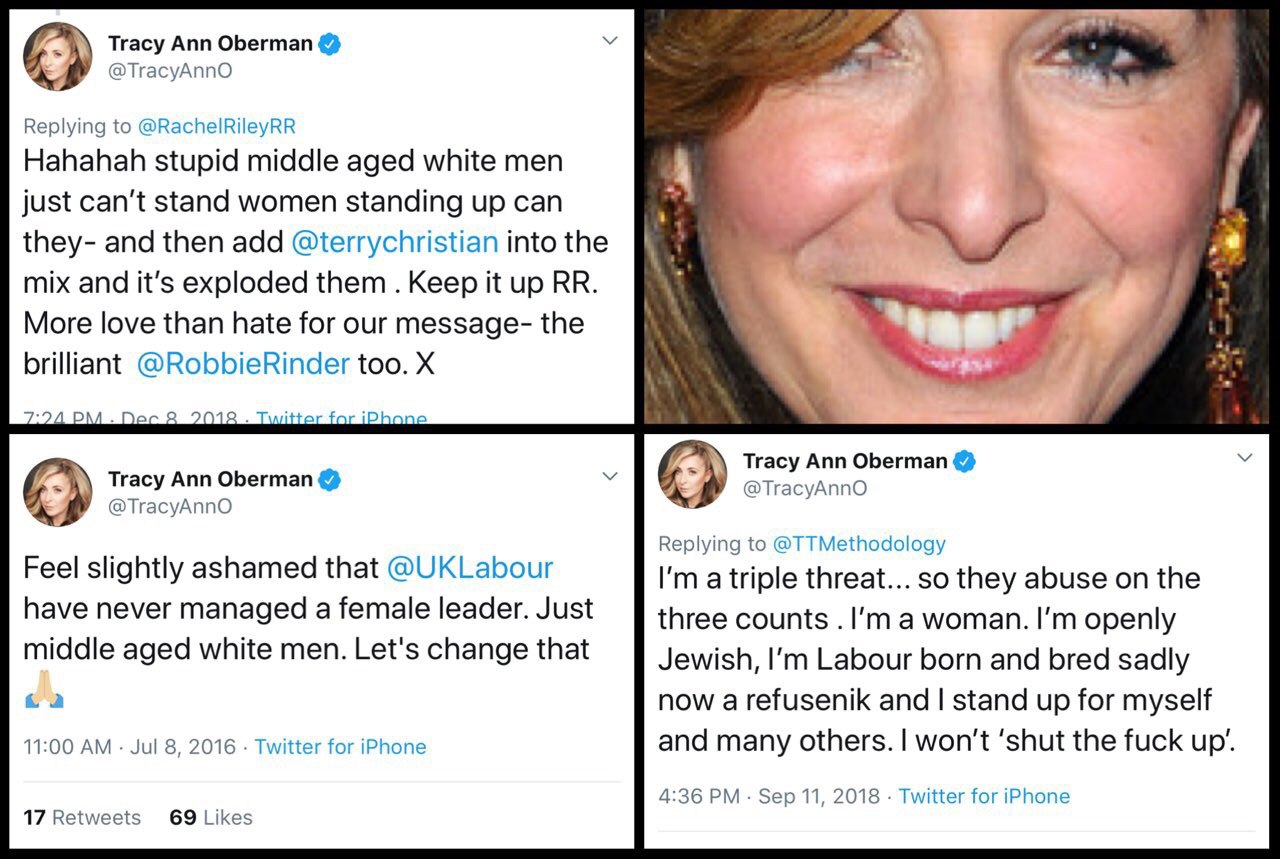
Task: Click the praying hands emoji in the tweet
Action: coord(43,690)
